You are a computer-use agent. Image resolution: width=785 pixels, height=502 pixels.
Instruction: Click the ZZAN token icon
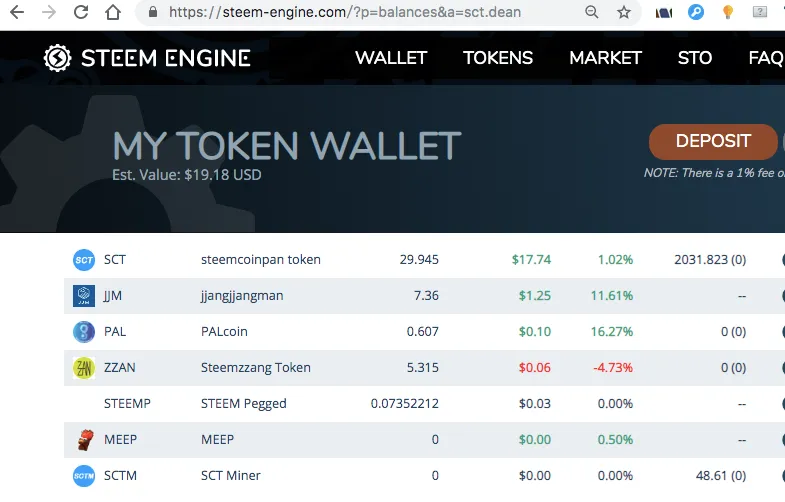[84, 368]
